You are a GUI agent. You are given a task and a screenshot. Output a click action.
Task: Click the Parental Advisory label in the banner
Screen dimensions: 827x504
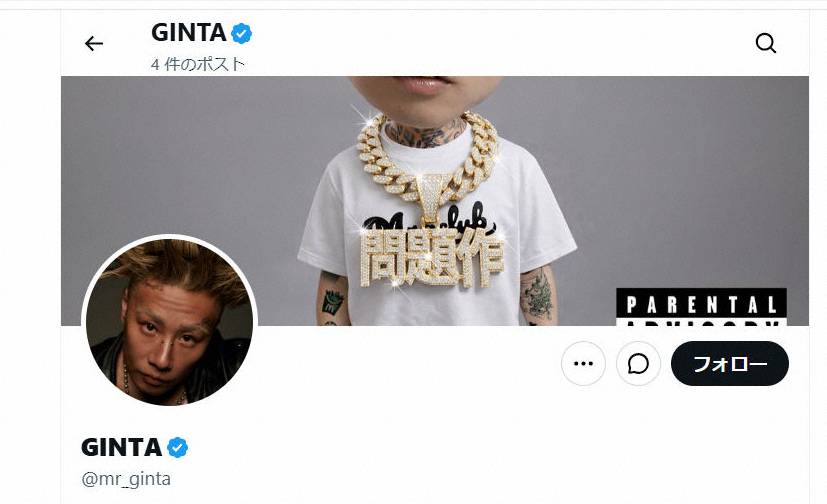[701, 306]
